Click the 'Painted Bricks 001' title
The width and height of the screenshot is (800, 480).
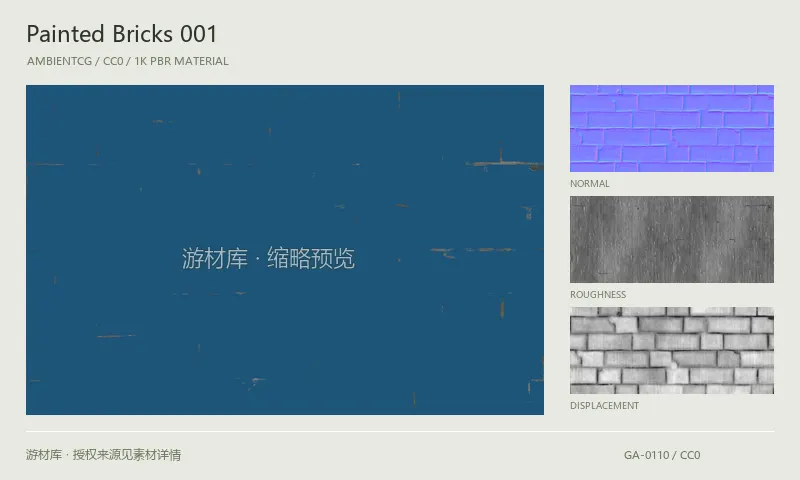pyautogui.click(x=122, y=34)
